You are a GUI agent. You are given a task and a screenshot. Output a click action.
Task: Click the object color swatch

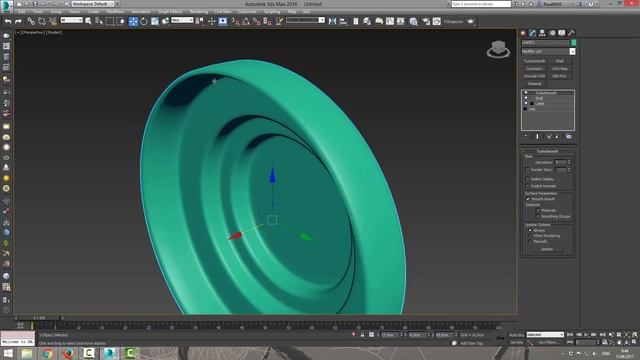573,42
